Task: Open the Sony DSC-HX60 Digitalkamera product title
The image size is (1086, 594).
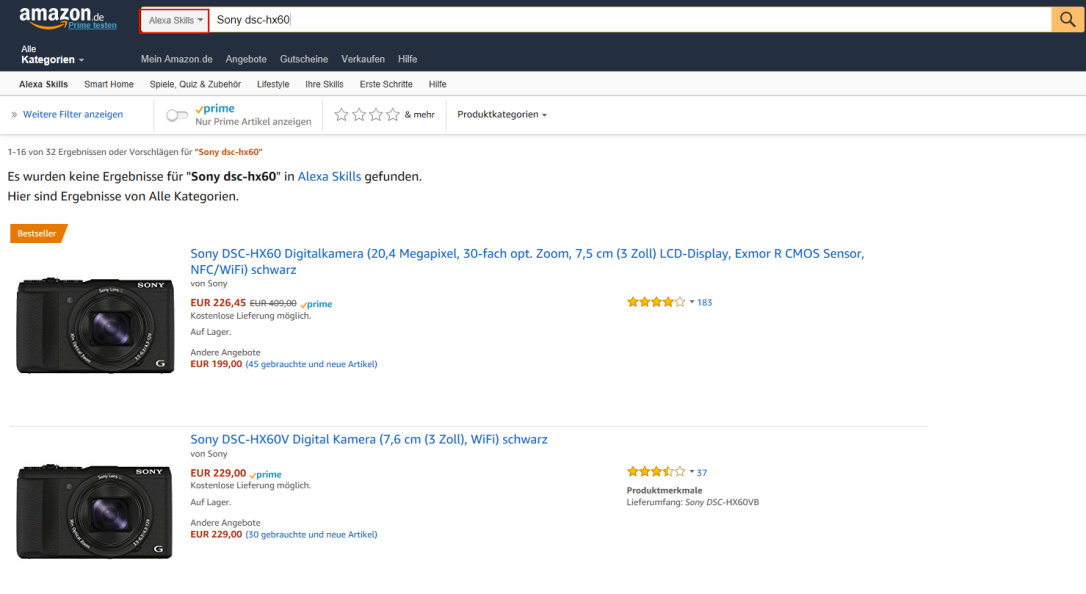Action: 527,262
